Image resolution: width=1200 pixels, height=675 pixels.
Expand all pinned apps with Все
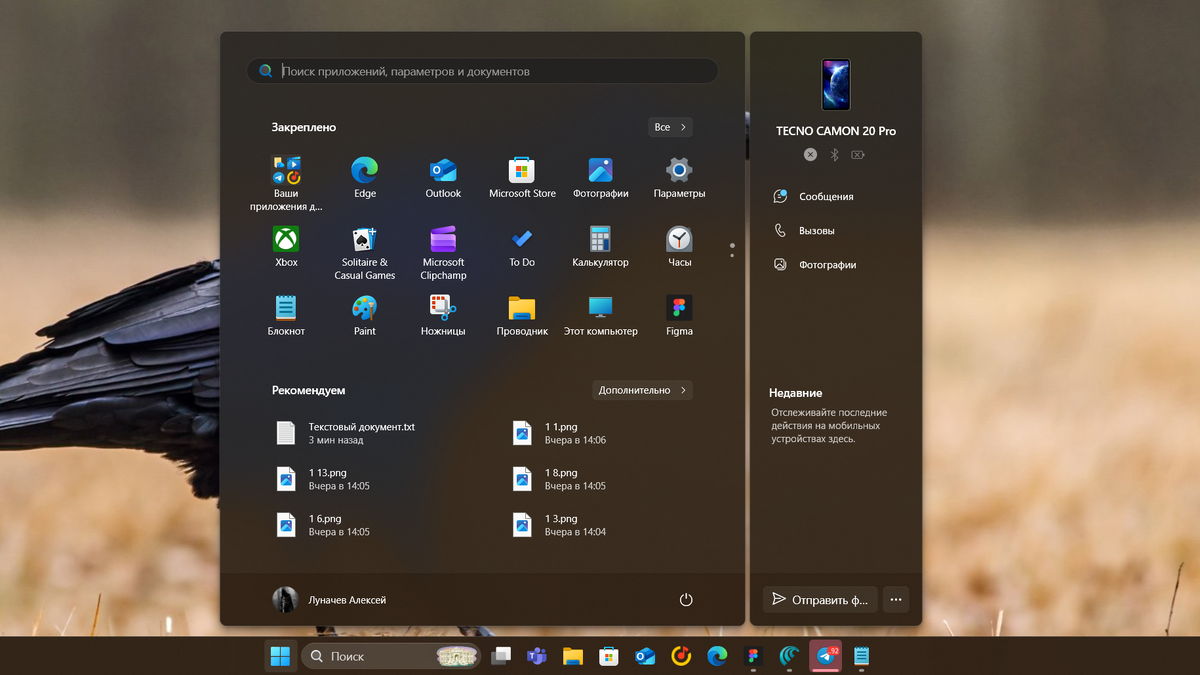(670, 127)
